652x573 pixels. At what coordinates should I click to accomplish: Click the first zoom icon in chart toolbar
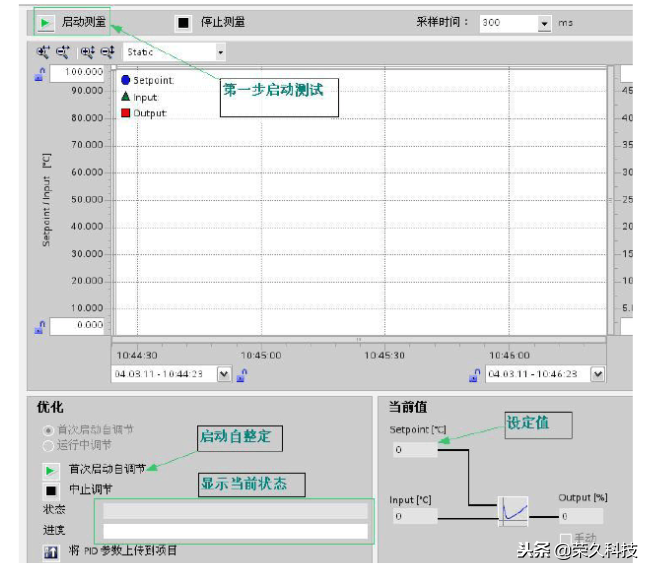click(43, 51)
